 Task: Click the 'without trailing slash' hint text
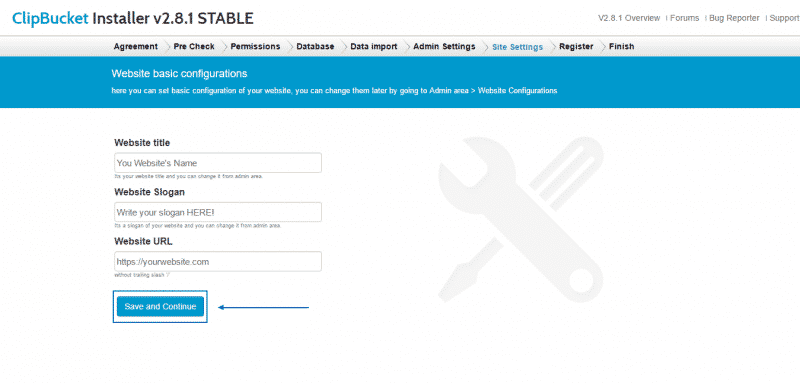click(x=142, y=275)
